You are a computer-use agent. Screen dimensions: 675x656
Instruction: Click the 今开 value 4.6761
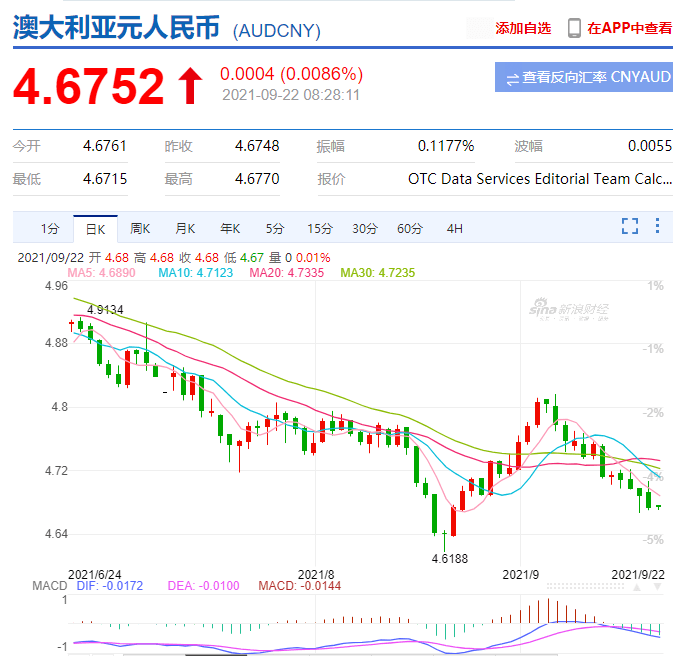105,146
